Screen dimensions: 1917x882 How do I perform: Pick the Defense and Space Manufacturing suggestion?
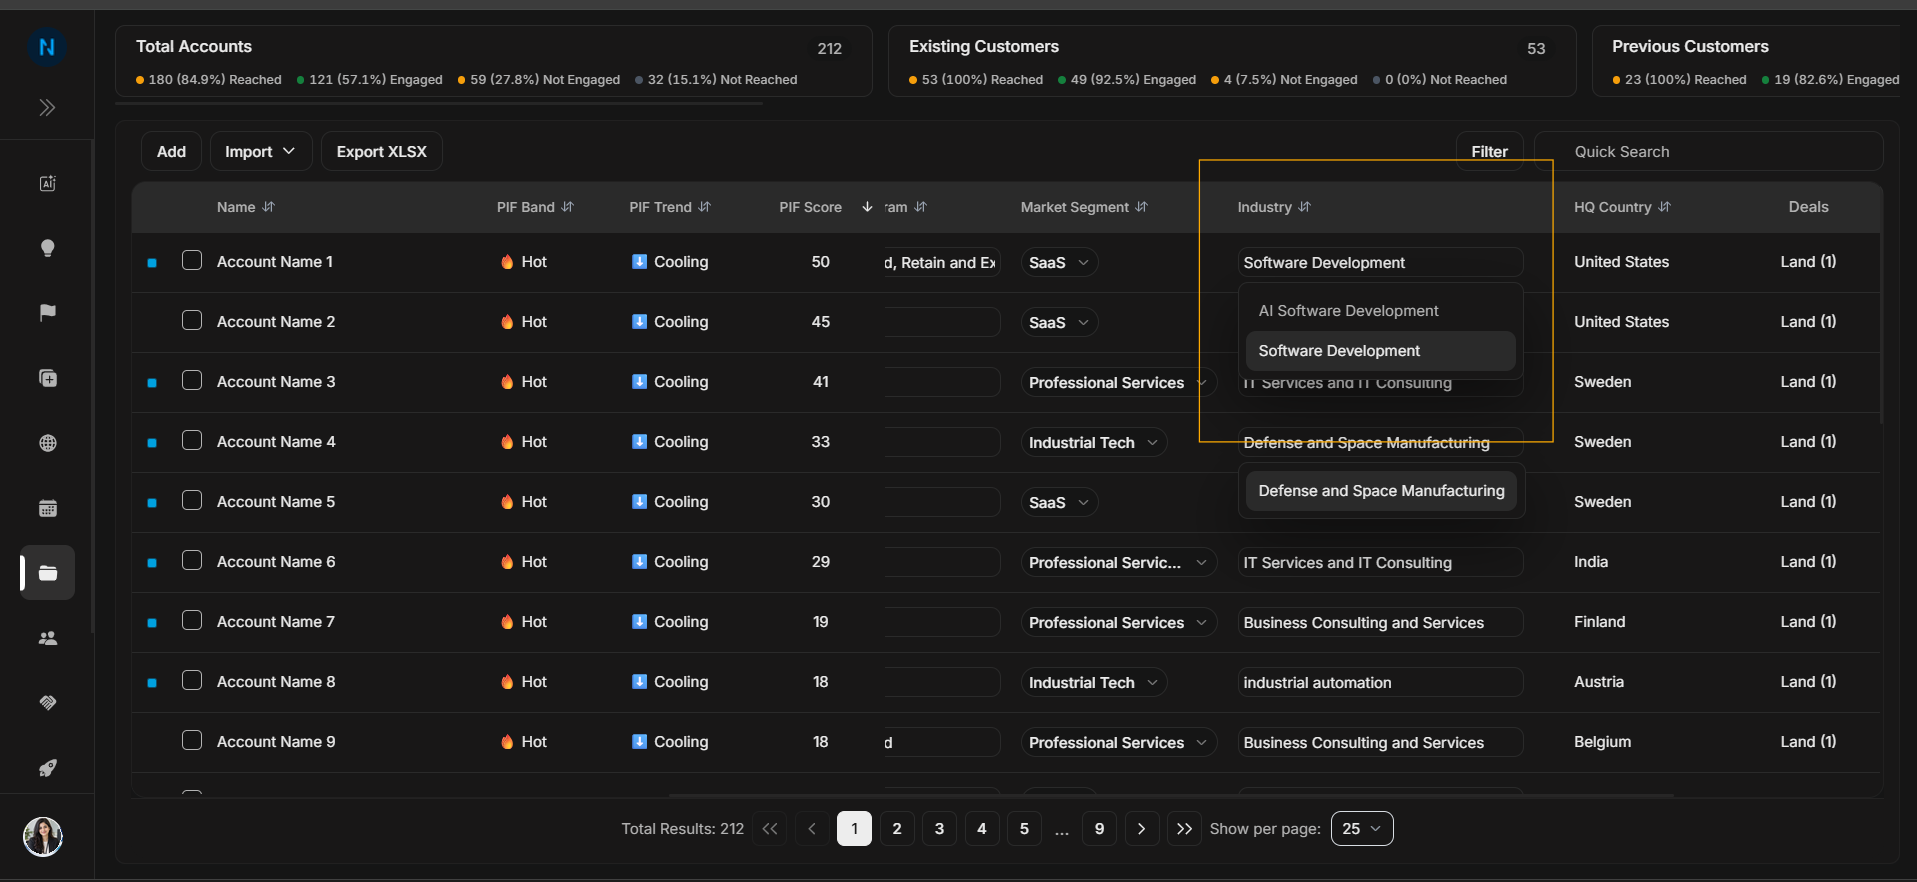pyautogui.click(x=1381, y=491)
